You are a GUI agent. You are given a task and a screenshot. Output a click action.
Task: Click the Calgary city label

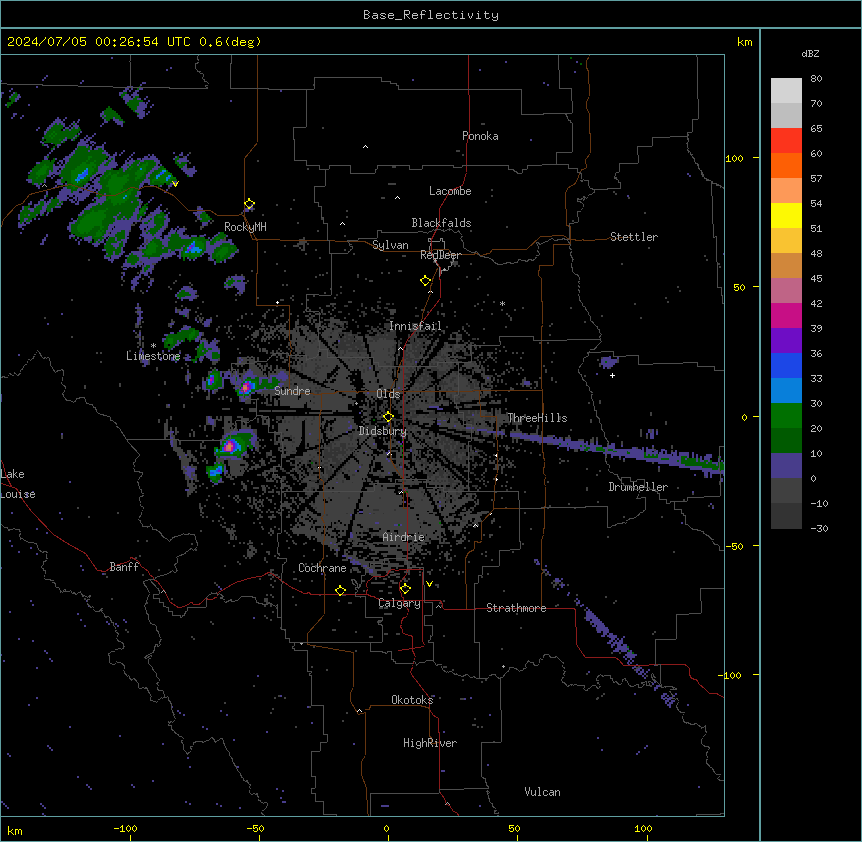(x=400, y=603)
